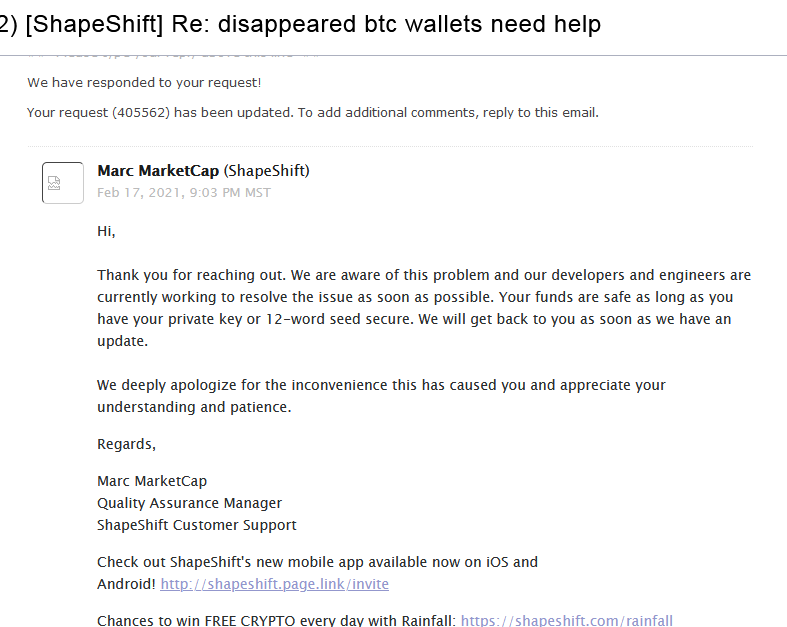
Task: Click 'We have responded to your request!' line
Action: point(144,82)
